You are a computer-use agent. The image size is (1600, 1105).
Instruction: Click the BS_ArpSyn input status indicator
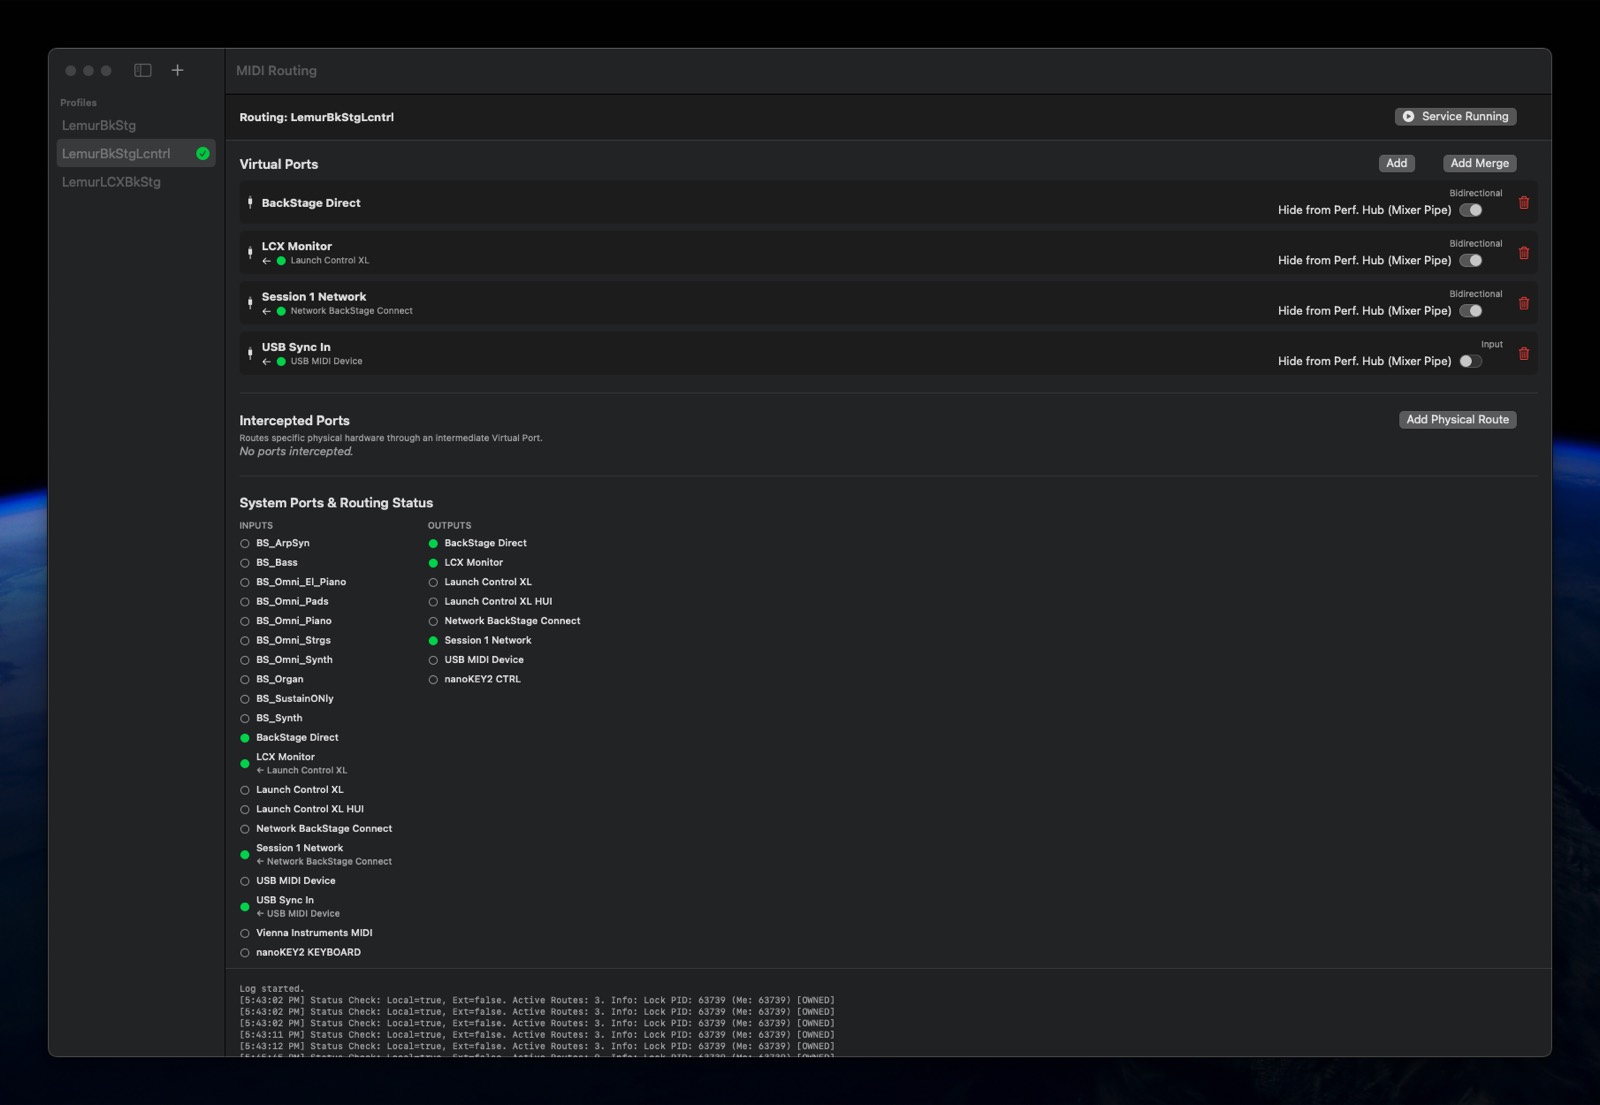(x=245, y=544)
